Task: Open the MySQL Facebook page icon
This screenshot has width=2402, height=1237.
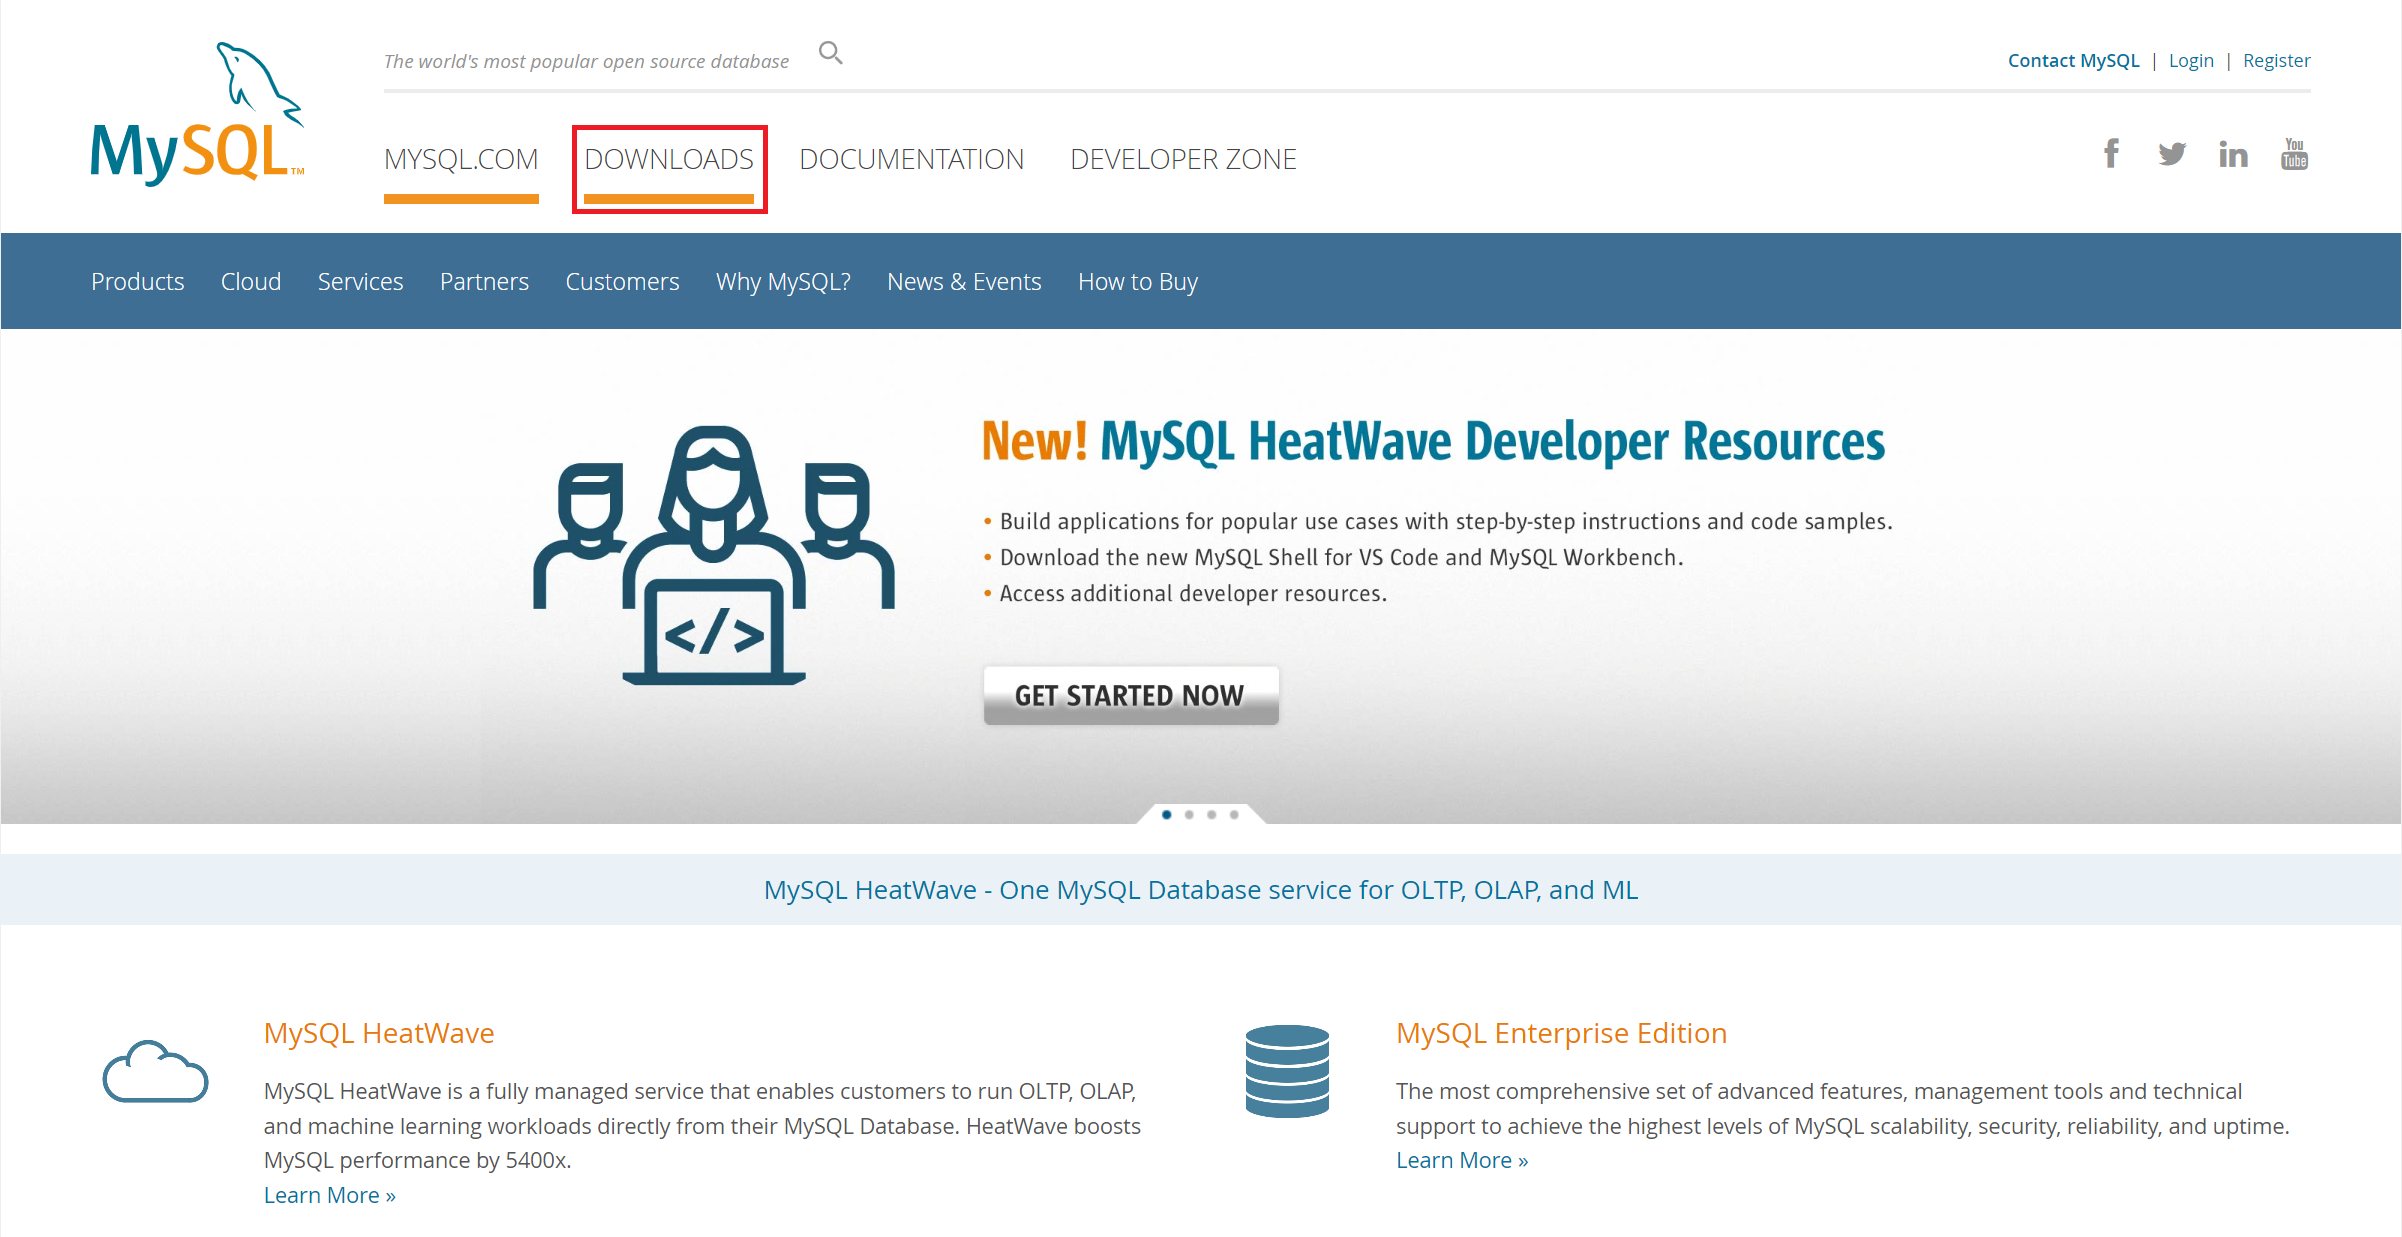Action: pyautogui.click(x=2110, y=154)
